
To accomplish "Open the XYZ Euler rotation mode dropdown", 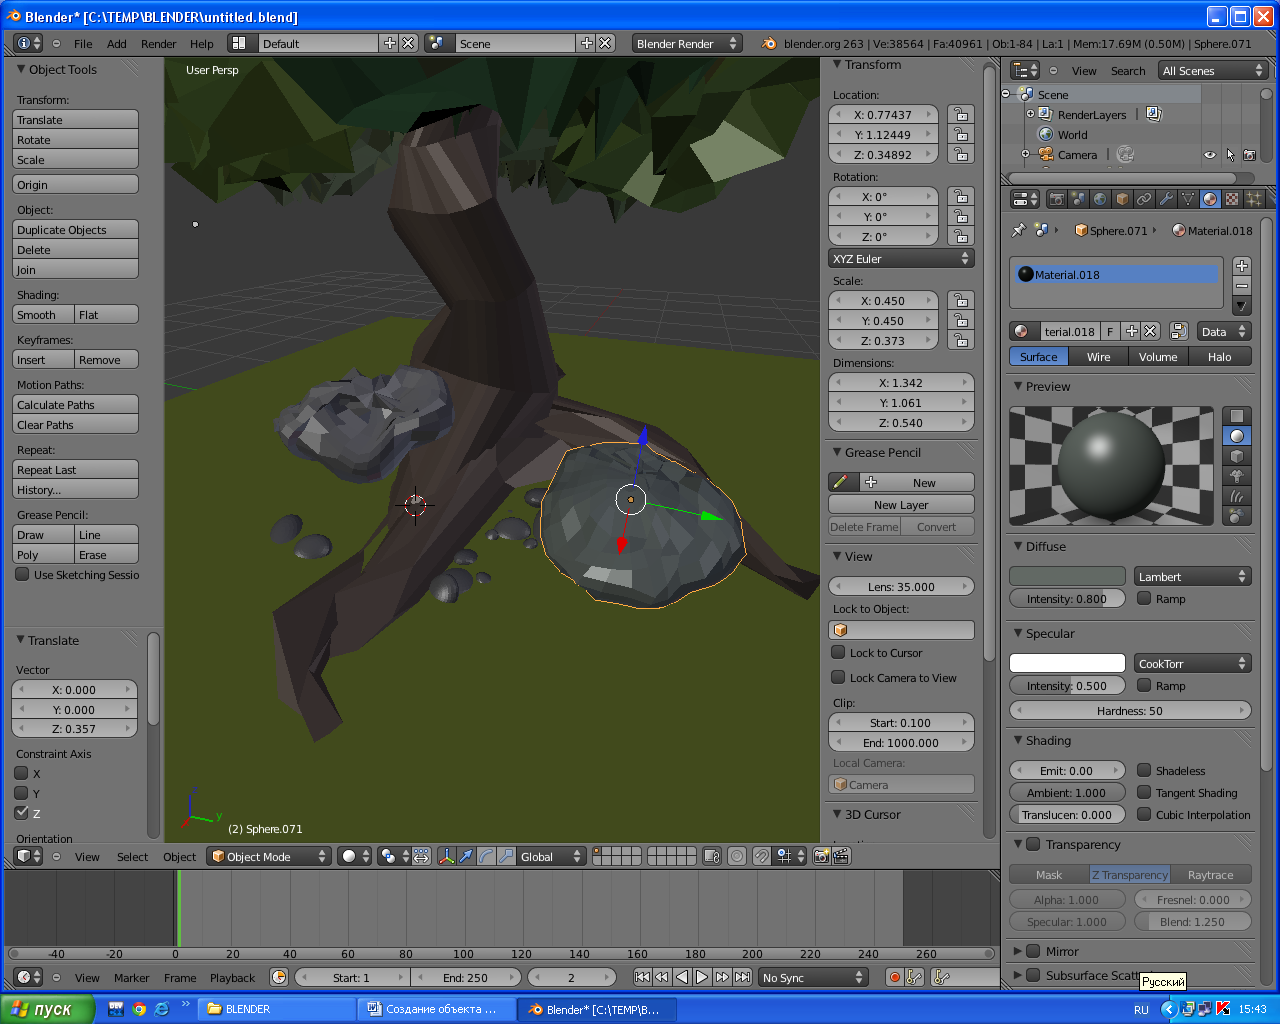I will pyautogui.click(x=901, y=258).
